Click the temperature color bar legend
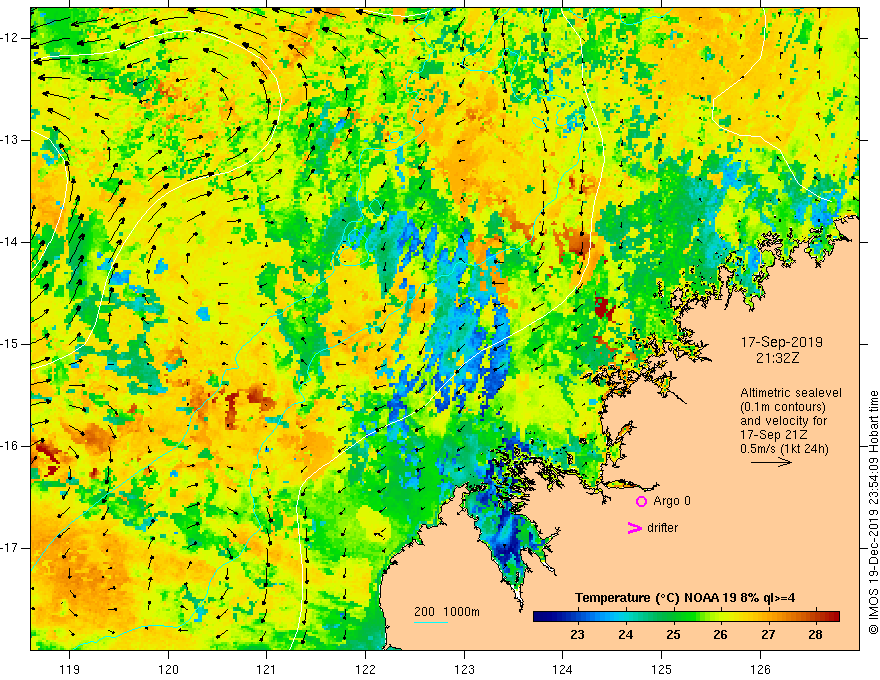This screenshot has height=680, width=880. pos(686,617)
